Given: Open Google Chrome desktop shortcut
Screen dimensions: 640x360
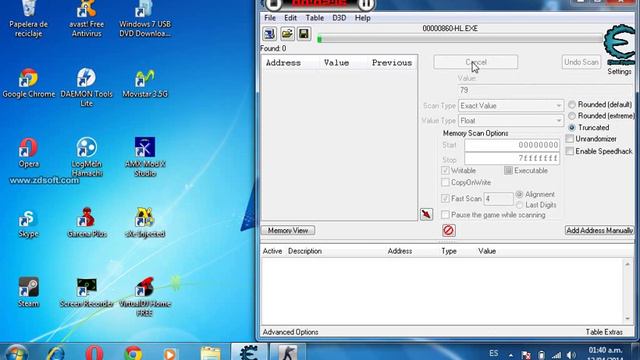Looking at the screenshot, I should pos(29,84).
